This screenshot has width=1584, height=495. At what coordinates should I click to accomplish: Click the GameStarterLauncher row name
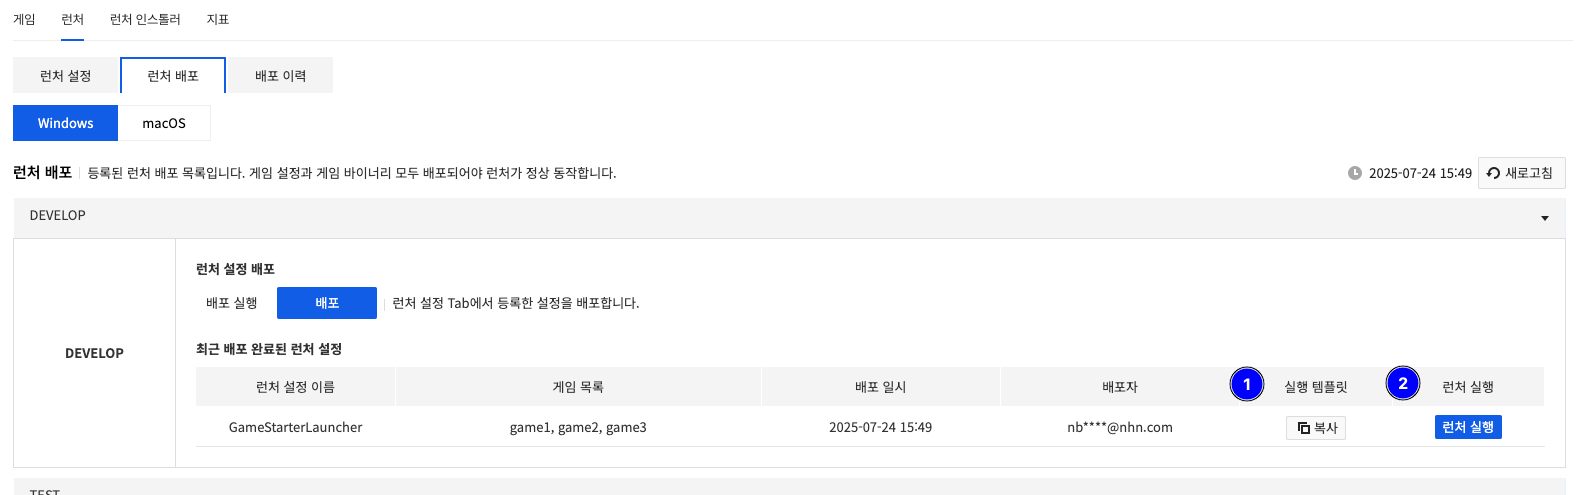295,427
